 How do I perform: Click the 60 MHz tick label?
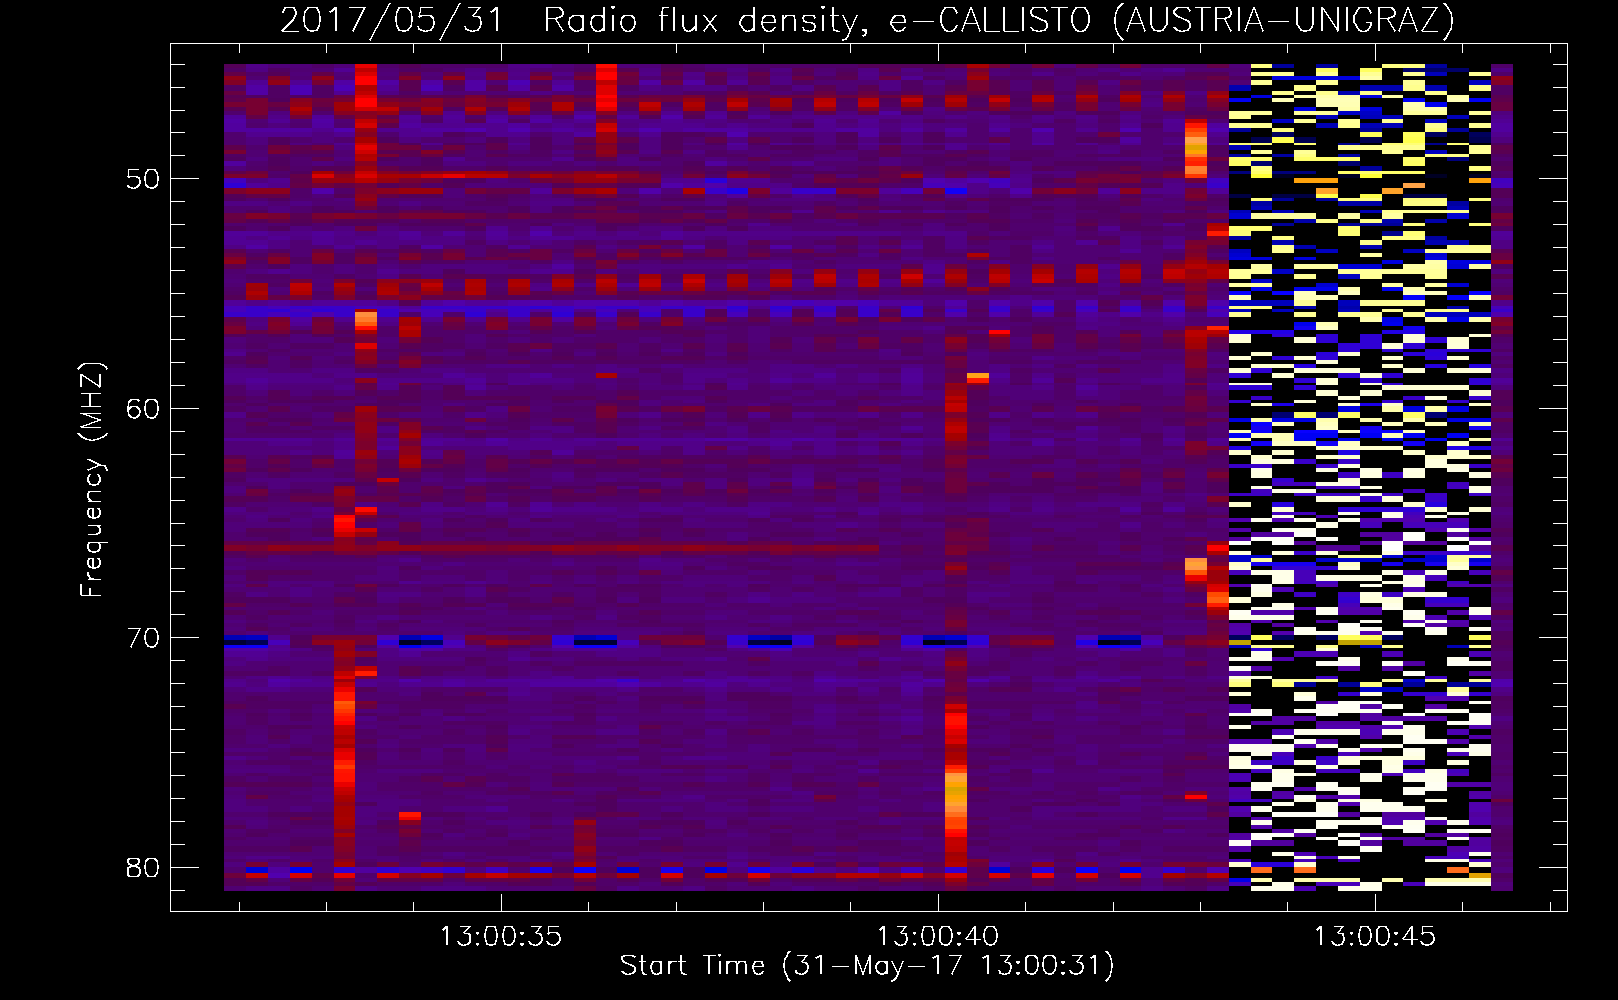(x=143, y=409)
